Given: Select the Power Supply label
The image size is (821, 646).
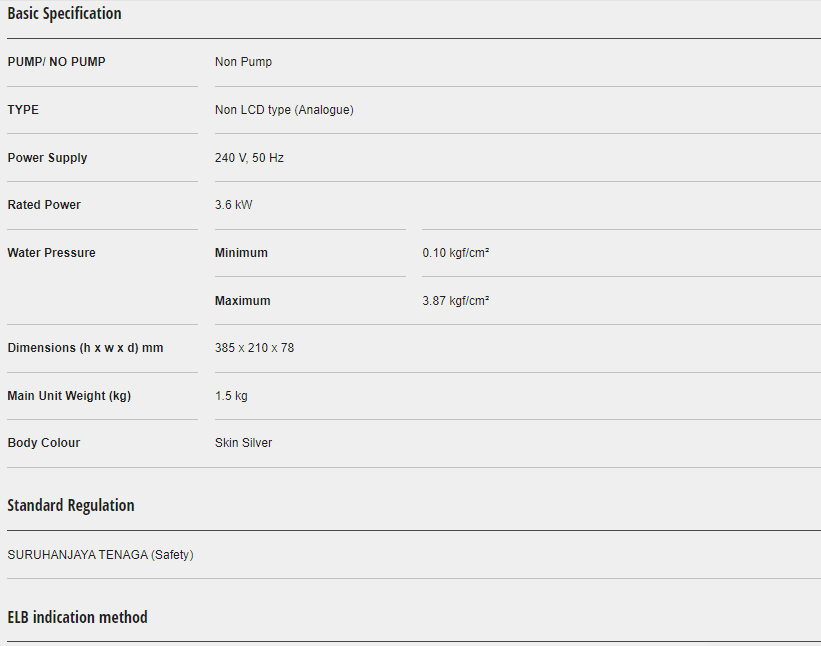Looking at the screenshot, I should (47, 158).
